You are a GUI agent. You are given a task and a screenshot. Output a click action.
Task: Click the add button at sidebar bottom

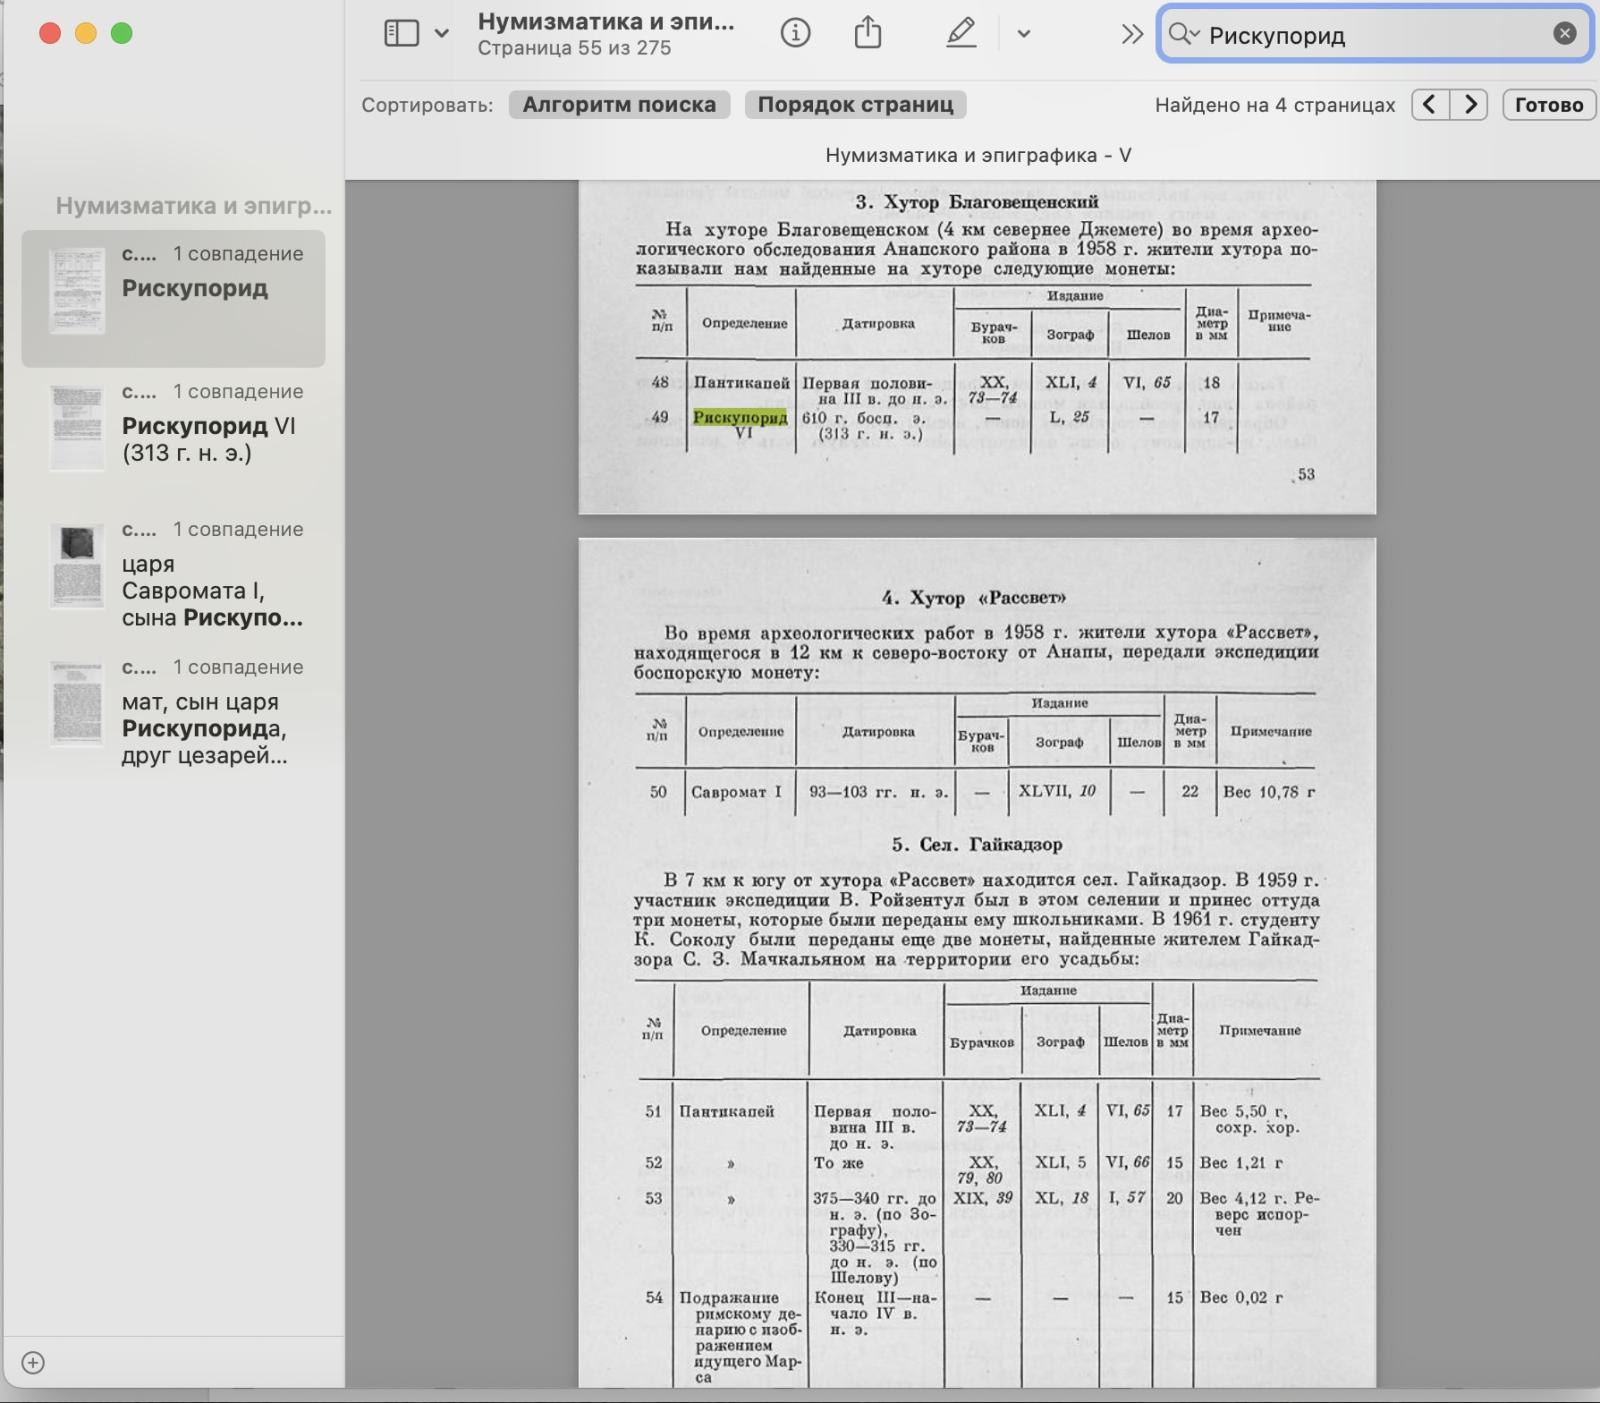[x=33, y=1363]
